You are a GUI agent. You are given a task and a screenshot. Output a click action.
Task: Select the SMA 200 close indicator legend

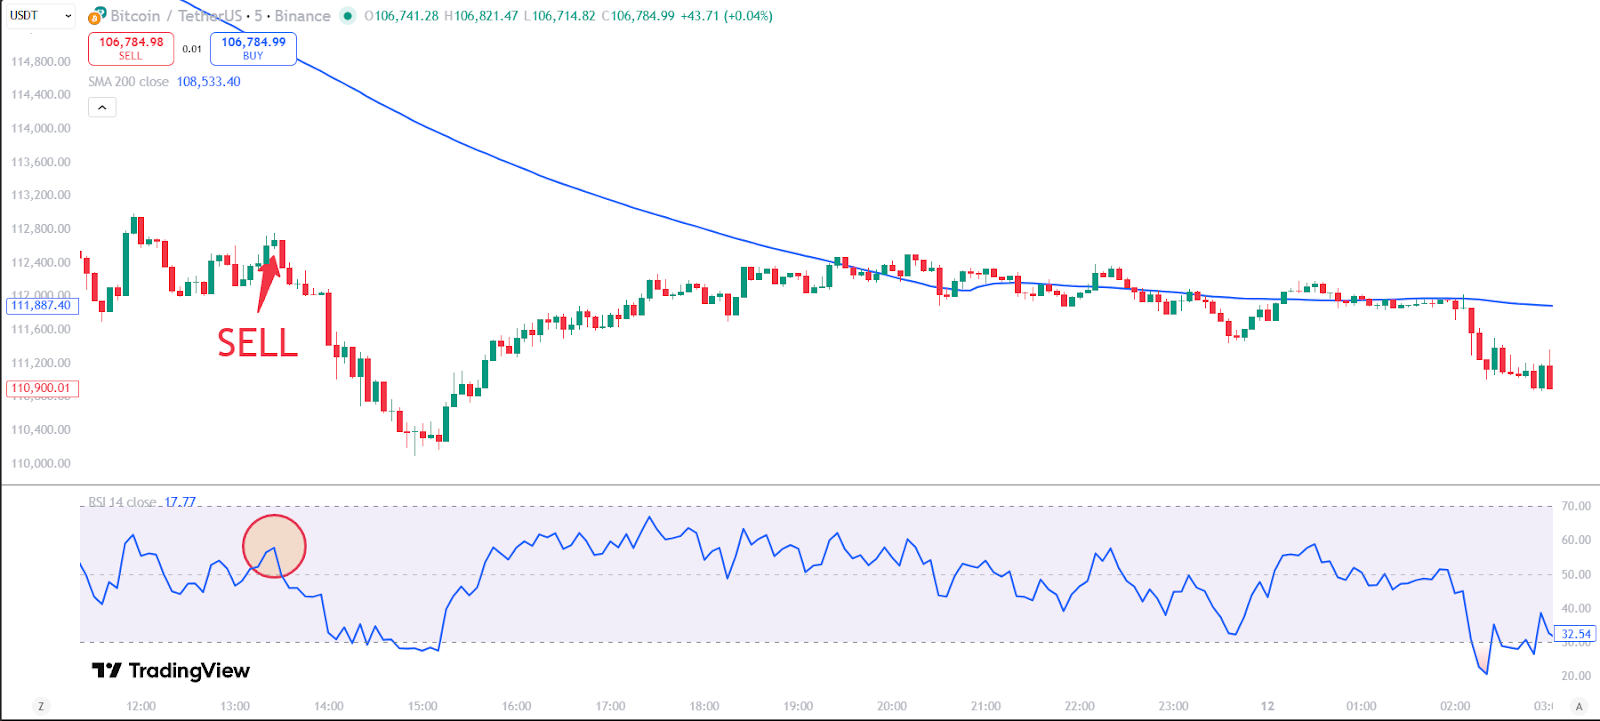pos(128,82)
